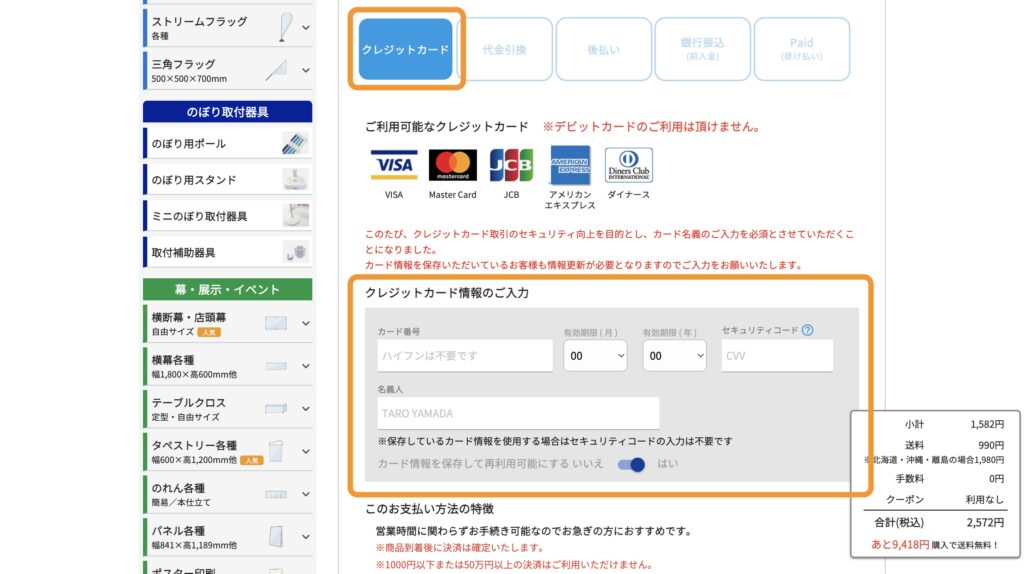Viewport: 1024px width, 574px height.
Task: Click the Diners Club card logo
Action: pyautogui.click(x=628, y=165)
